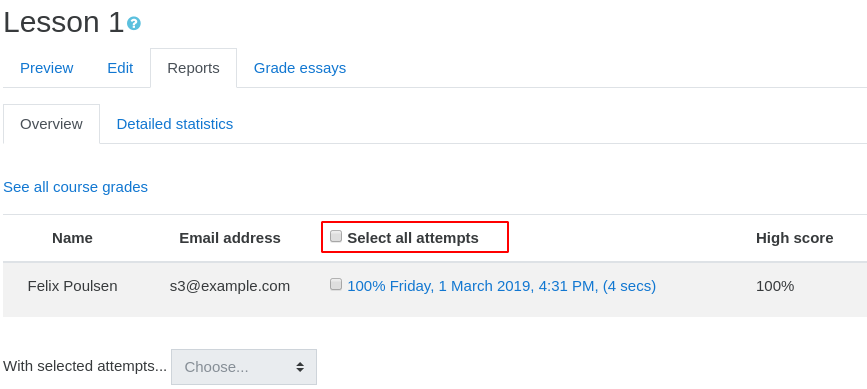Open the With selected attempts dropdown
Viewport: 867px width, 389px height.
tap(244, 367)
